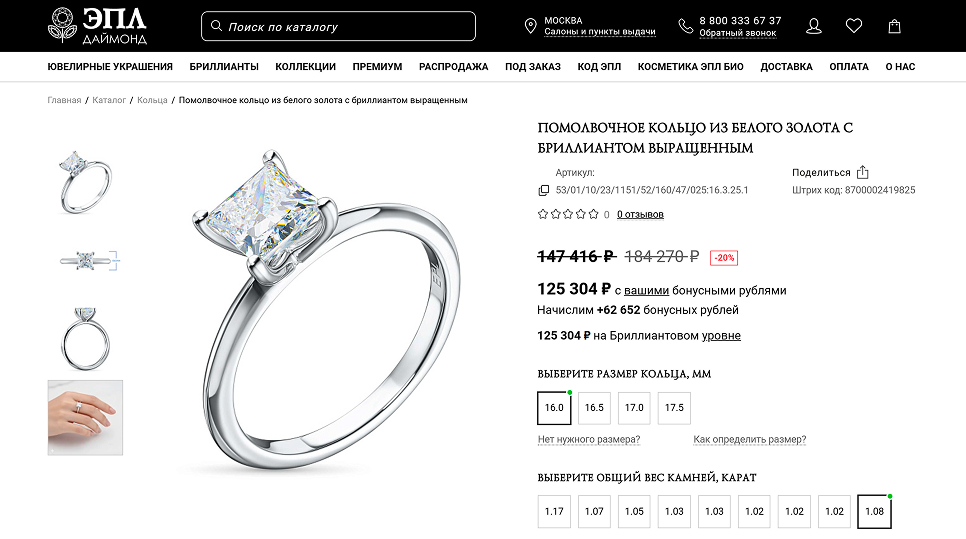This screenshot has height=539, width=966.
Task: Click the ЭПЛ Даймонд logo
Action: click(x=97, y=26)
